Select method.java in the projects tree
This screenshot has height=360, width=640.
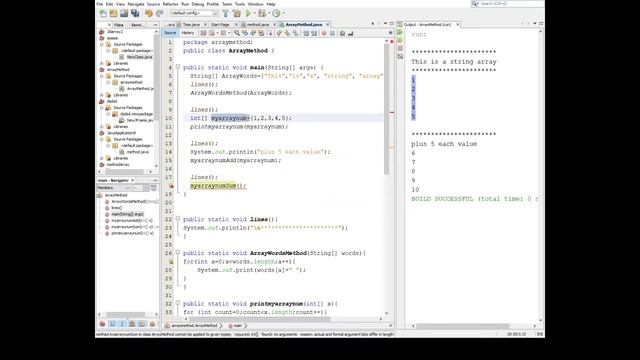coord(138,152)
